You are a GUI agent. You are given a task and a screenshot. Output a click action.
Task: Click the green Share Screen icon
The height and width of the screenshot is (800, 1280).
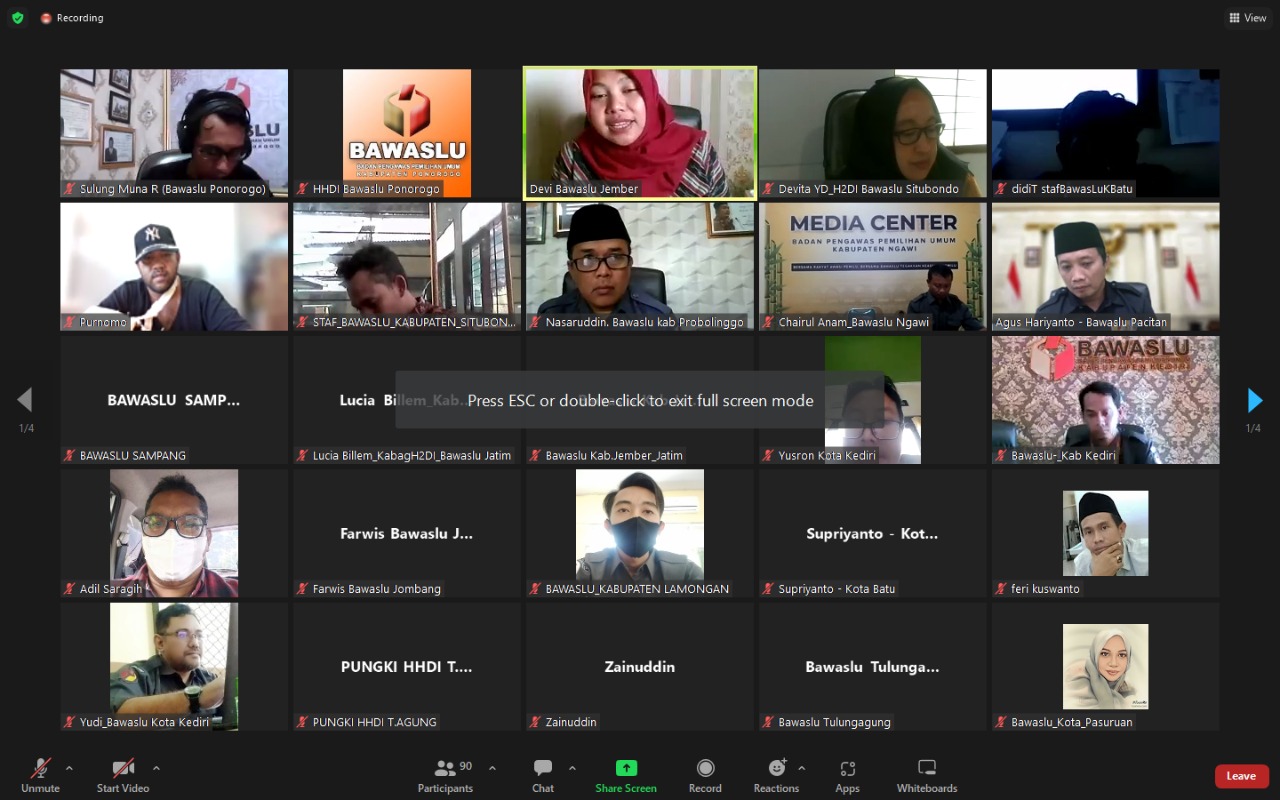click(x=626, y=769)
